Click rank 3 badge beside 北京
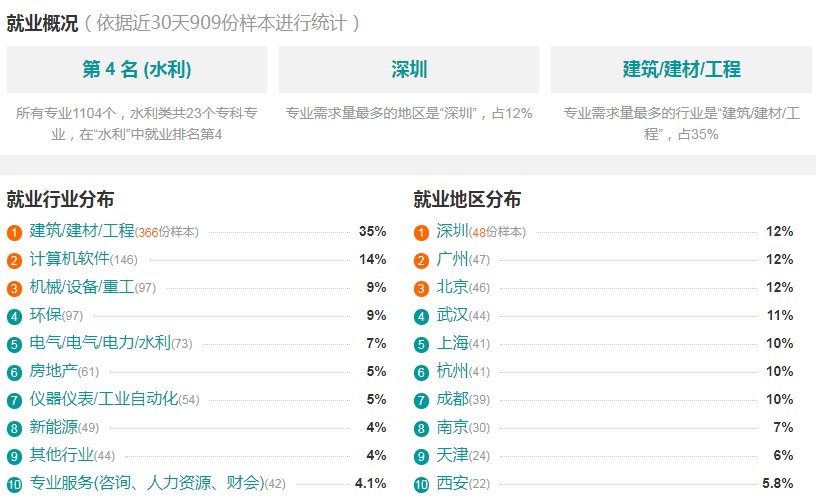This screenshot has width=816, height=500. click(x=422, y=289)
